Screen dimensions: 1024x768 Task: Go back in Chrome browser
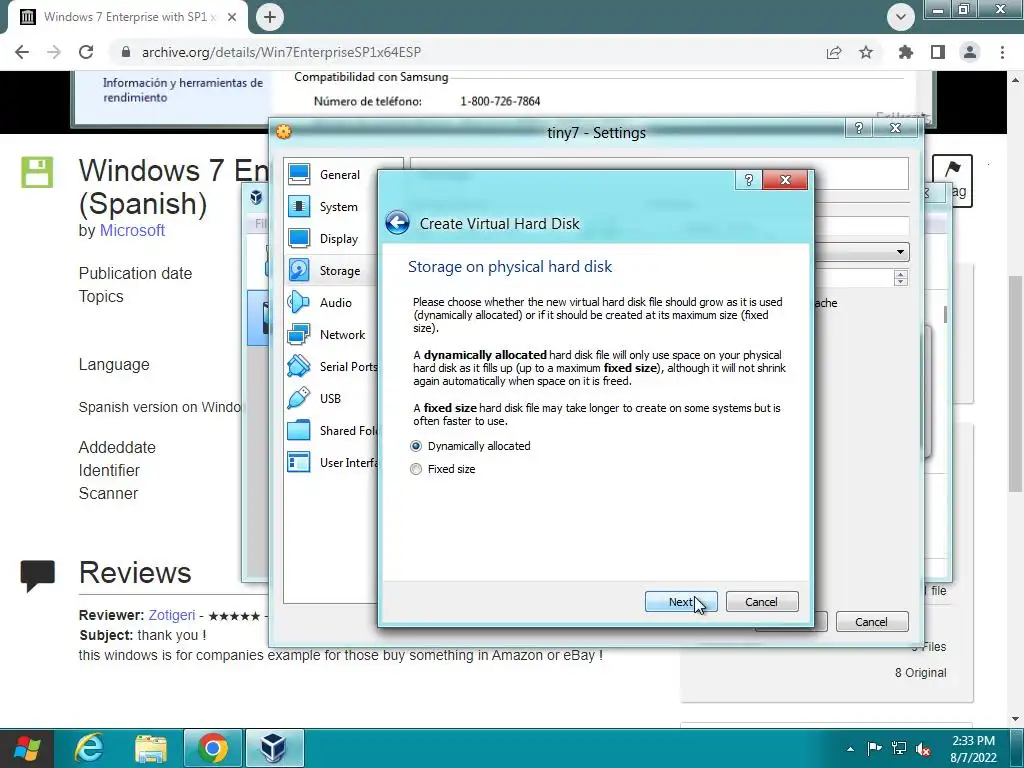[22, 52]
